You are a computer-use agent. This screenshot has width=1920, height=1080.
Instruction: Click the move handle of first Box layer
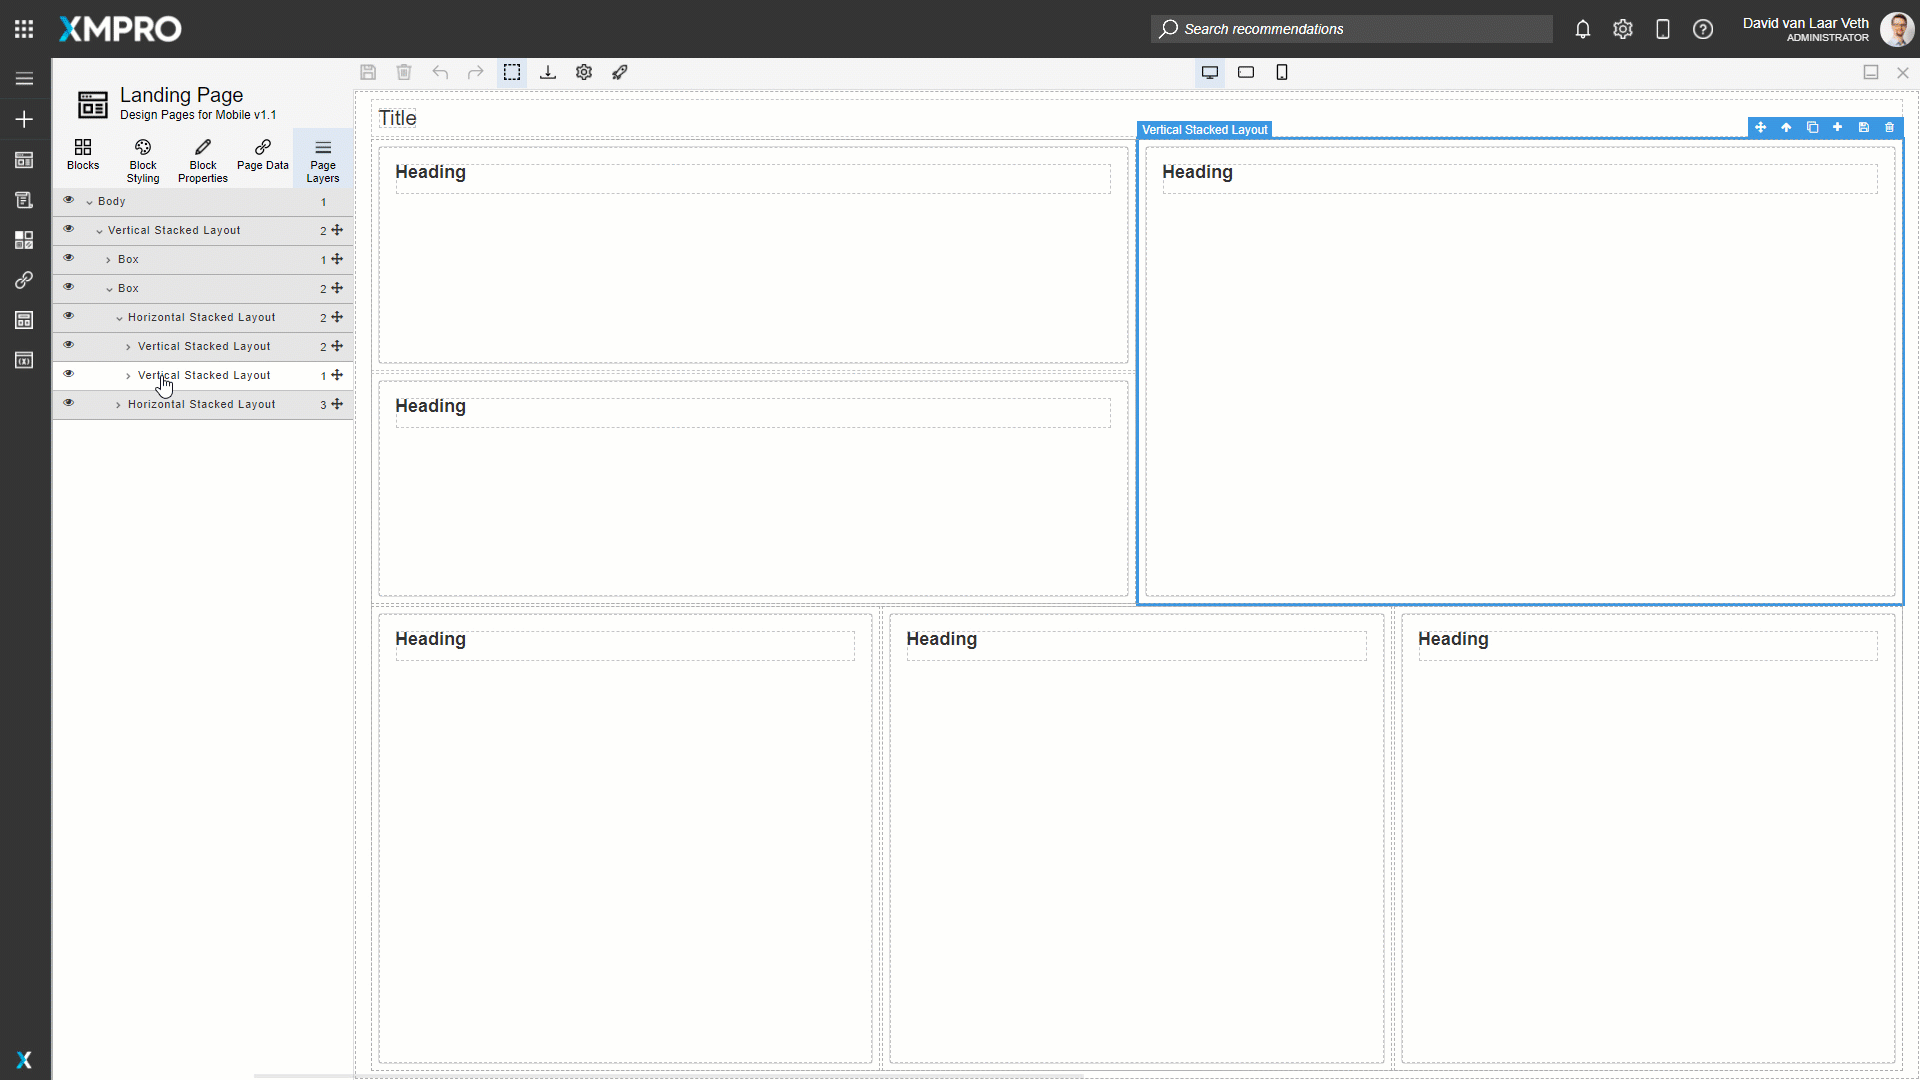(337, 259)
